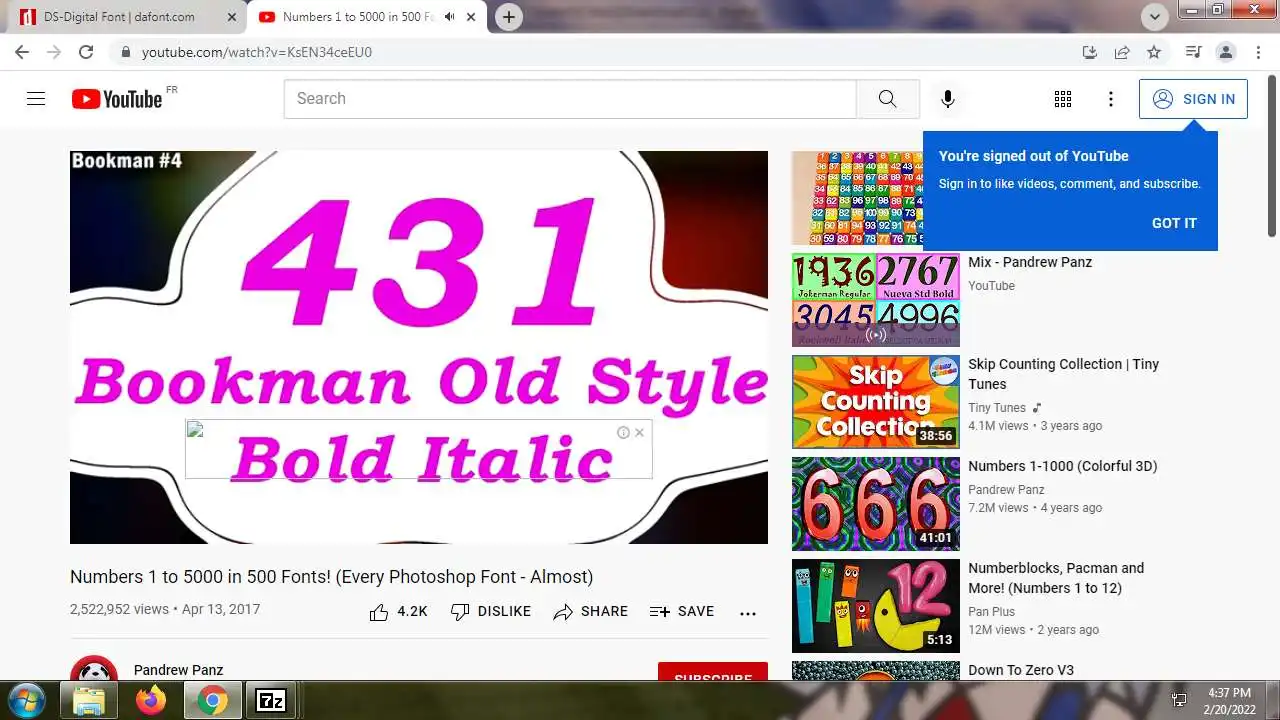The height and width of the screenshot is (720, 1280).
Task: Switch to Chrome taskbar button
Action: 212,701
